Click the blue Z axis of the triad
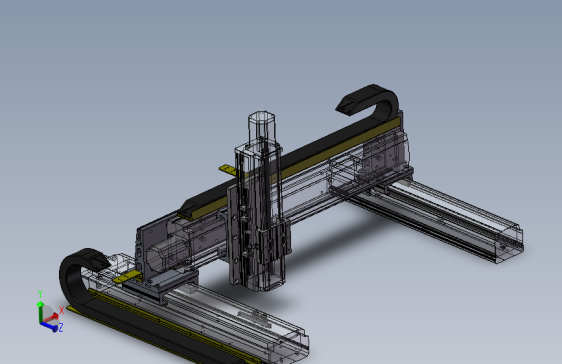This screenshot has width=562, height=364. coord(49,326)
